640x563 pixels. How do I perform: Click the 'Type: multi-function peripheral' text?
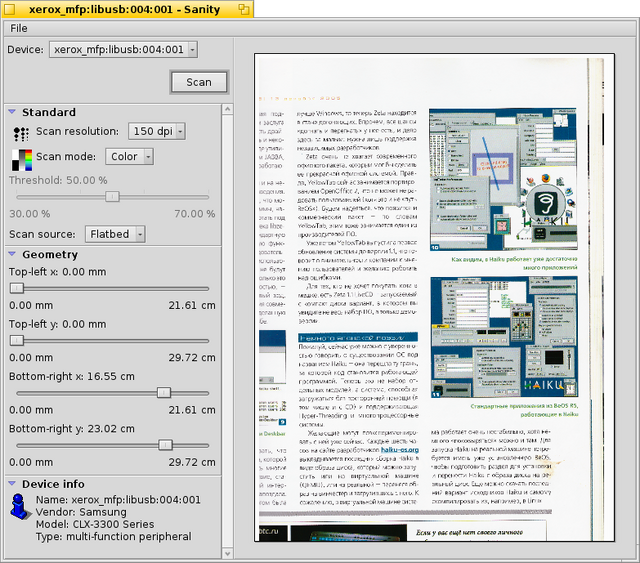(x=113, y=536)
